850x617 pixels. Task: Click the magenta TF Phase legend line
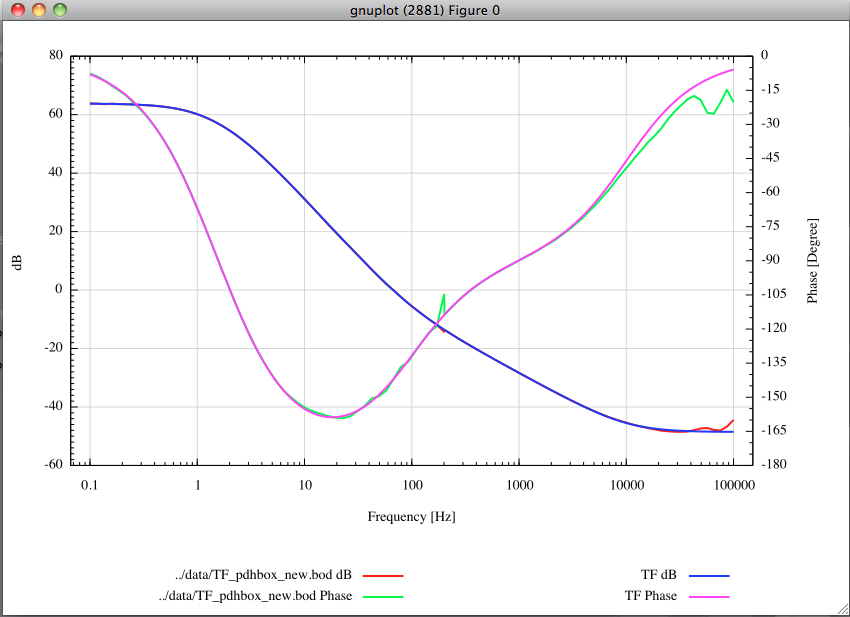click(x=709, y=597)
